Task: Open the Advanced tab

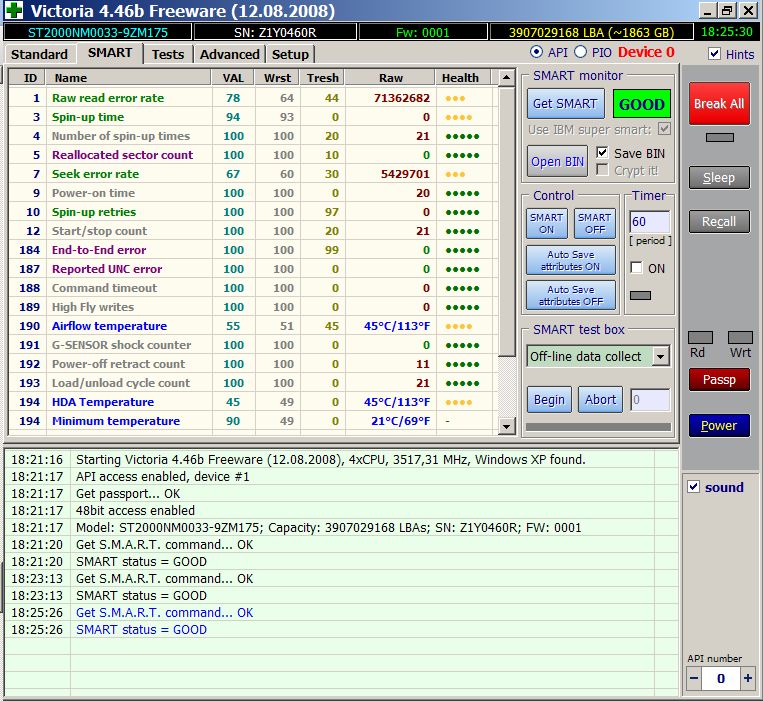Action: pos(230,54)
